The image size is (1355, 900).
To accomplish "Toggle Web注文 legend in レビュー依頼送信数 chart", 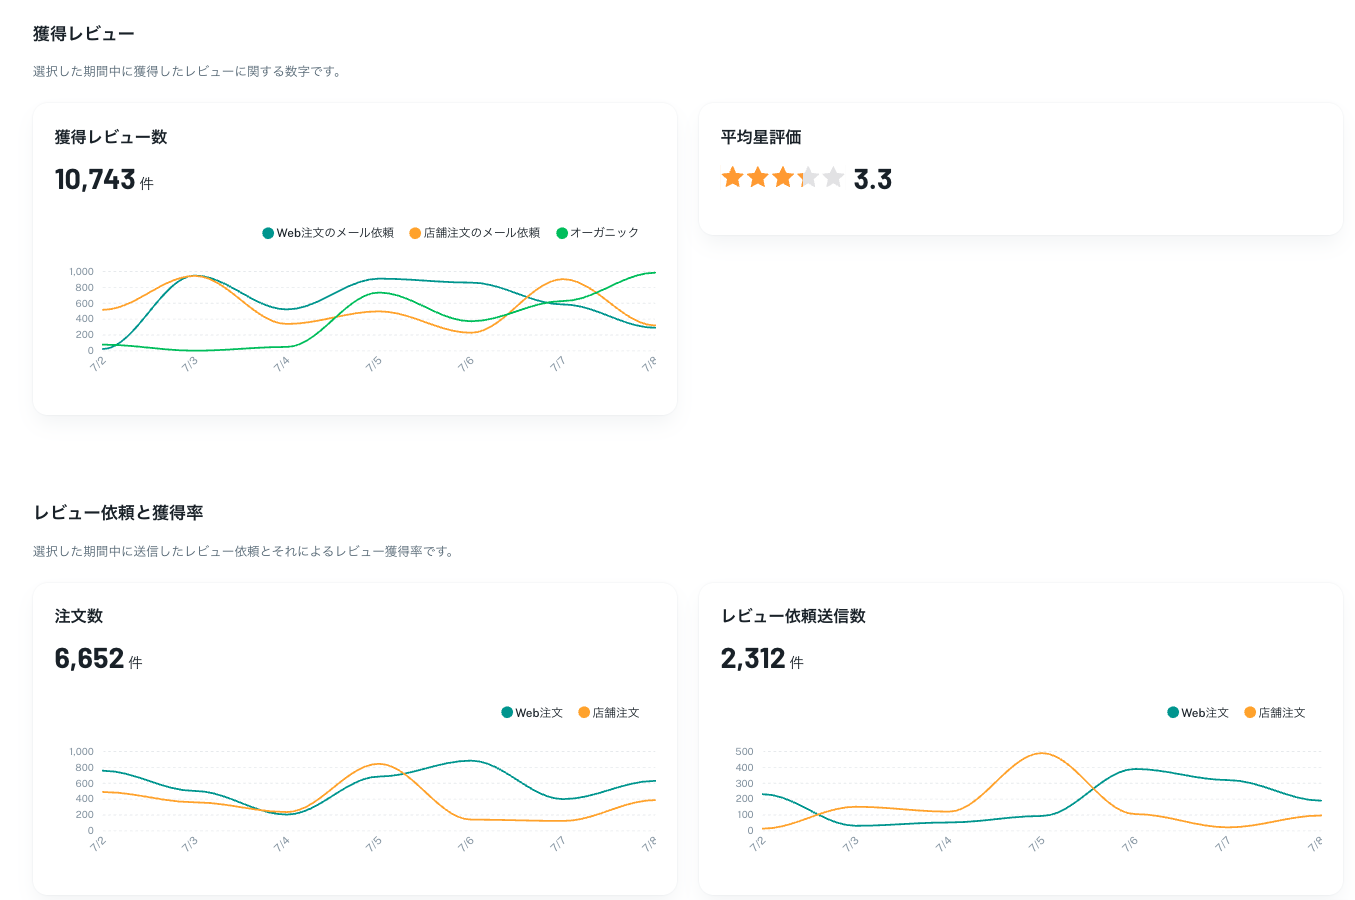I will click(x=1198, y=713).
